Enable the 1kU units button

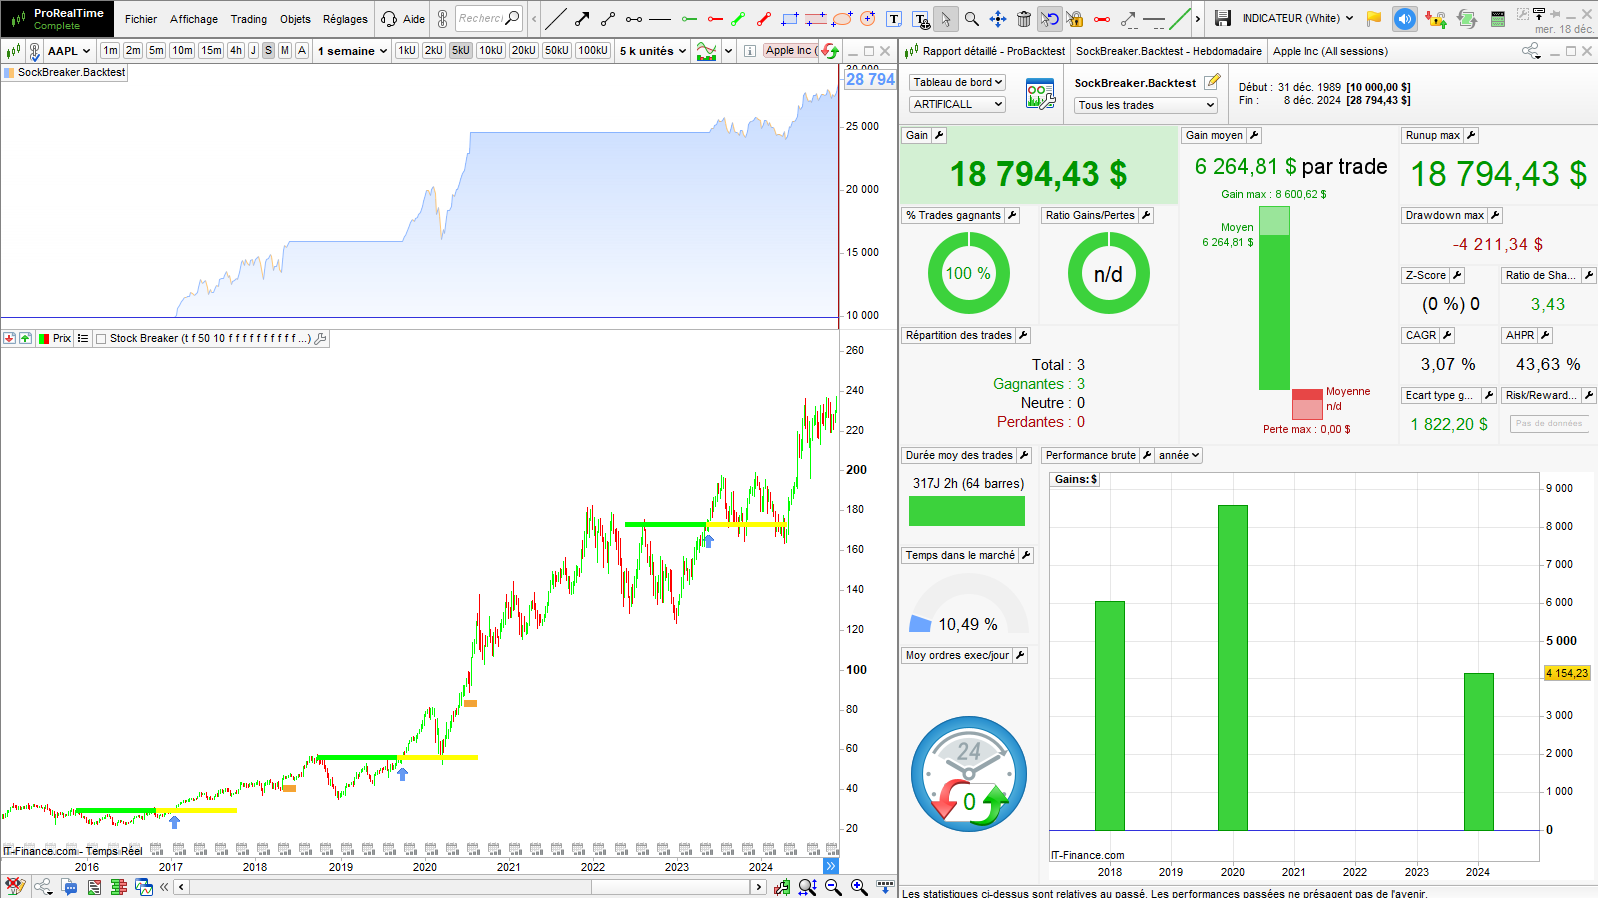tap(406, 51)
